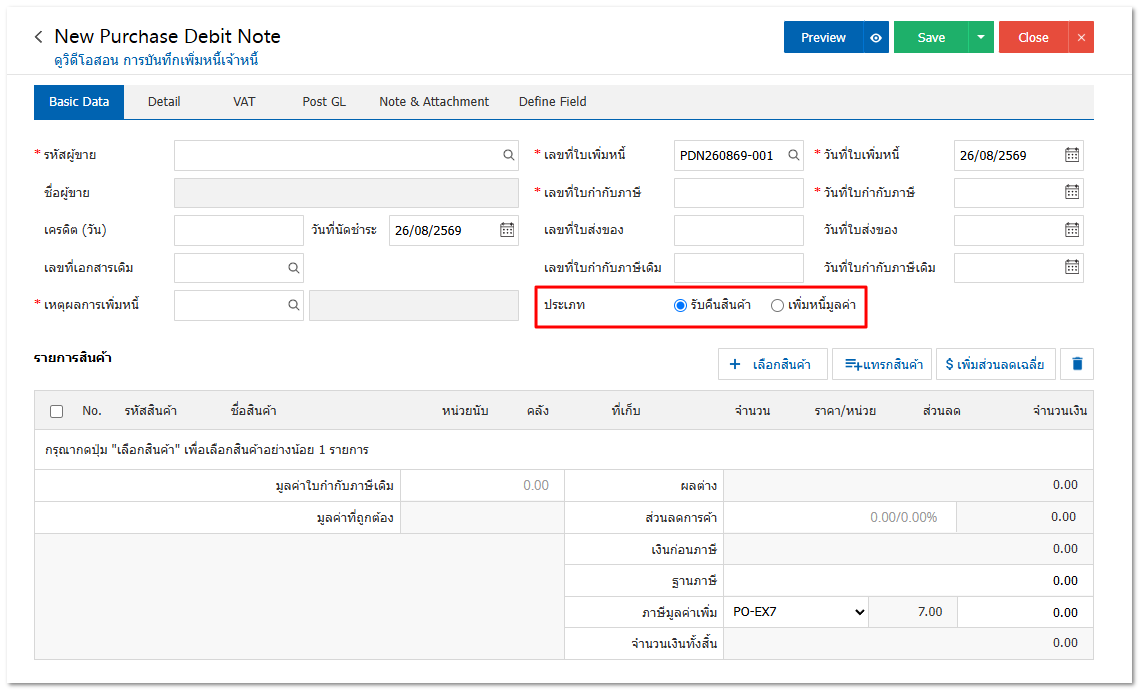Click the รหัสผู้ขาย input field
The image size is (1139, 690).
346,155
